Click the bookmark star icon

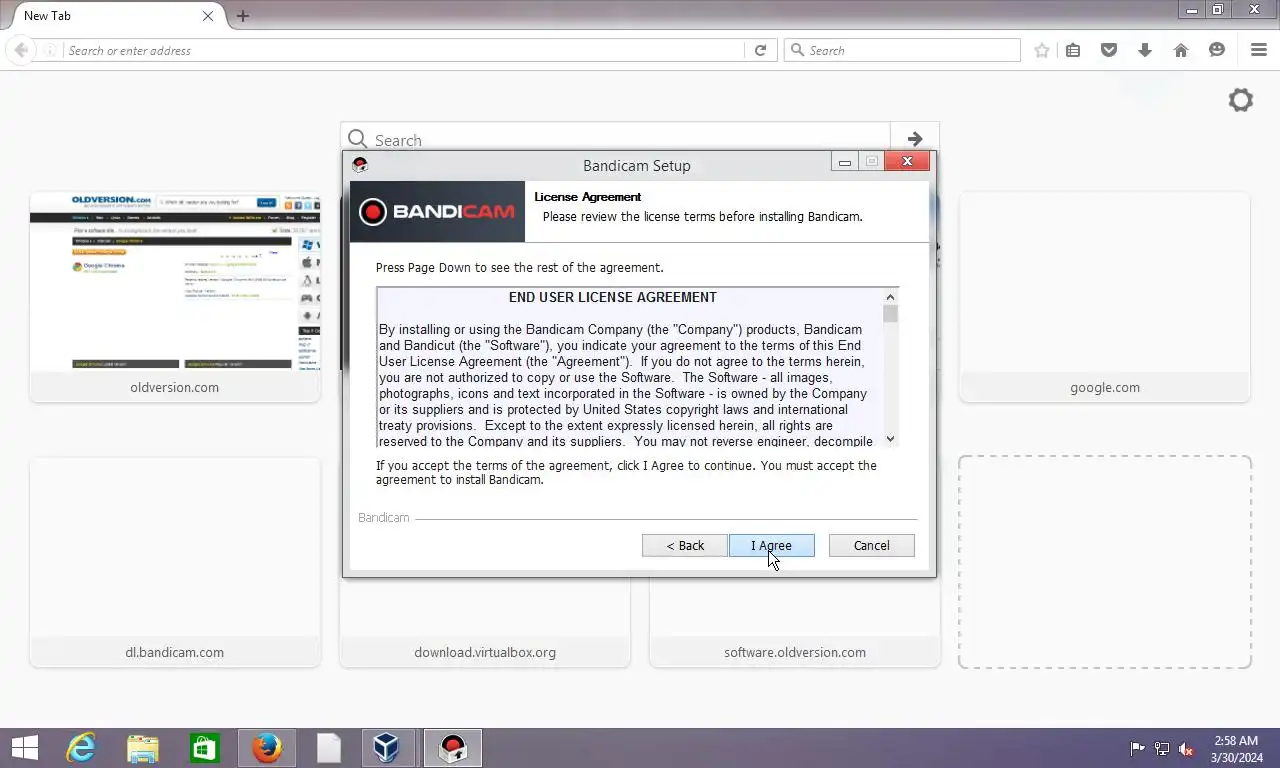click(1042, 50)
